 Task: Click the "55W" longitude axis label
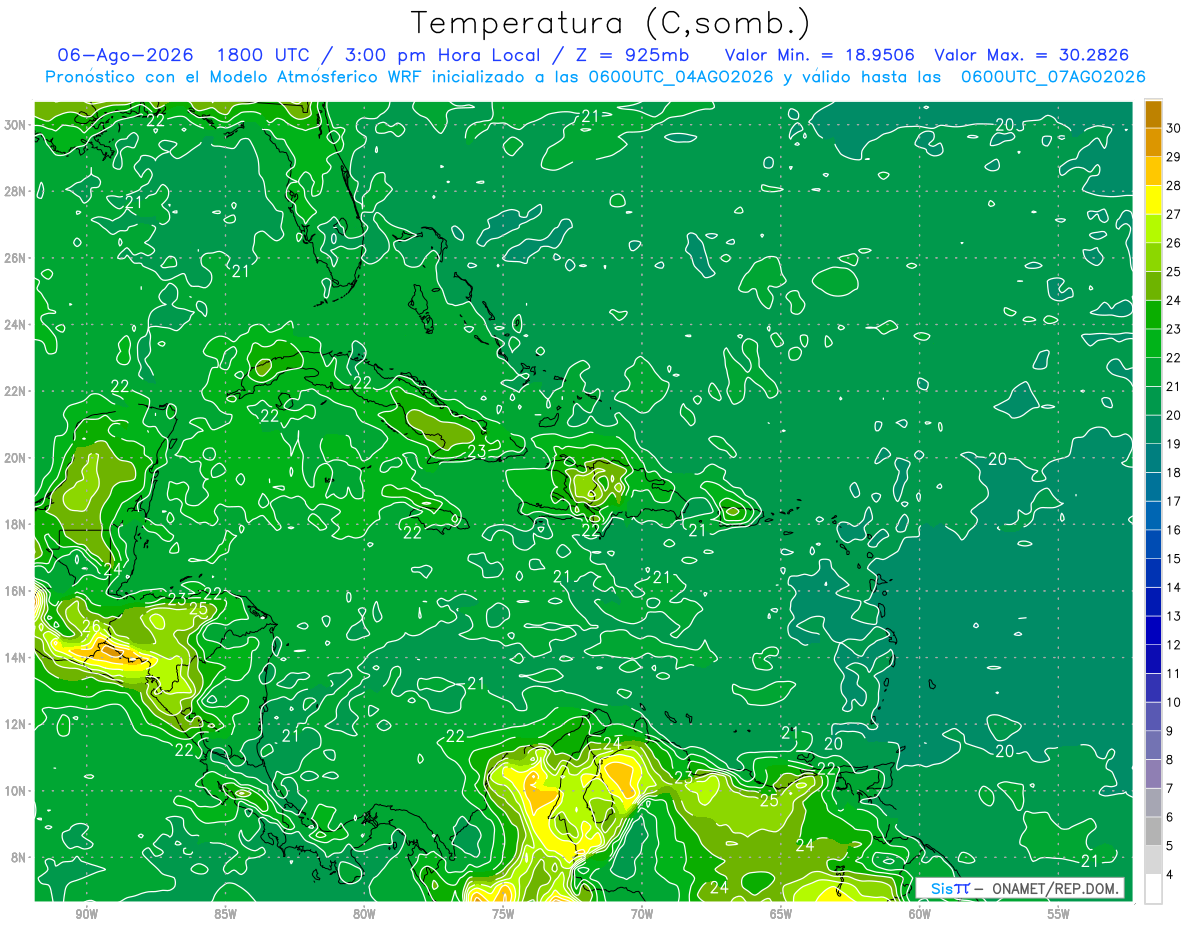1059,914
